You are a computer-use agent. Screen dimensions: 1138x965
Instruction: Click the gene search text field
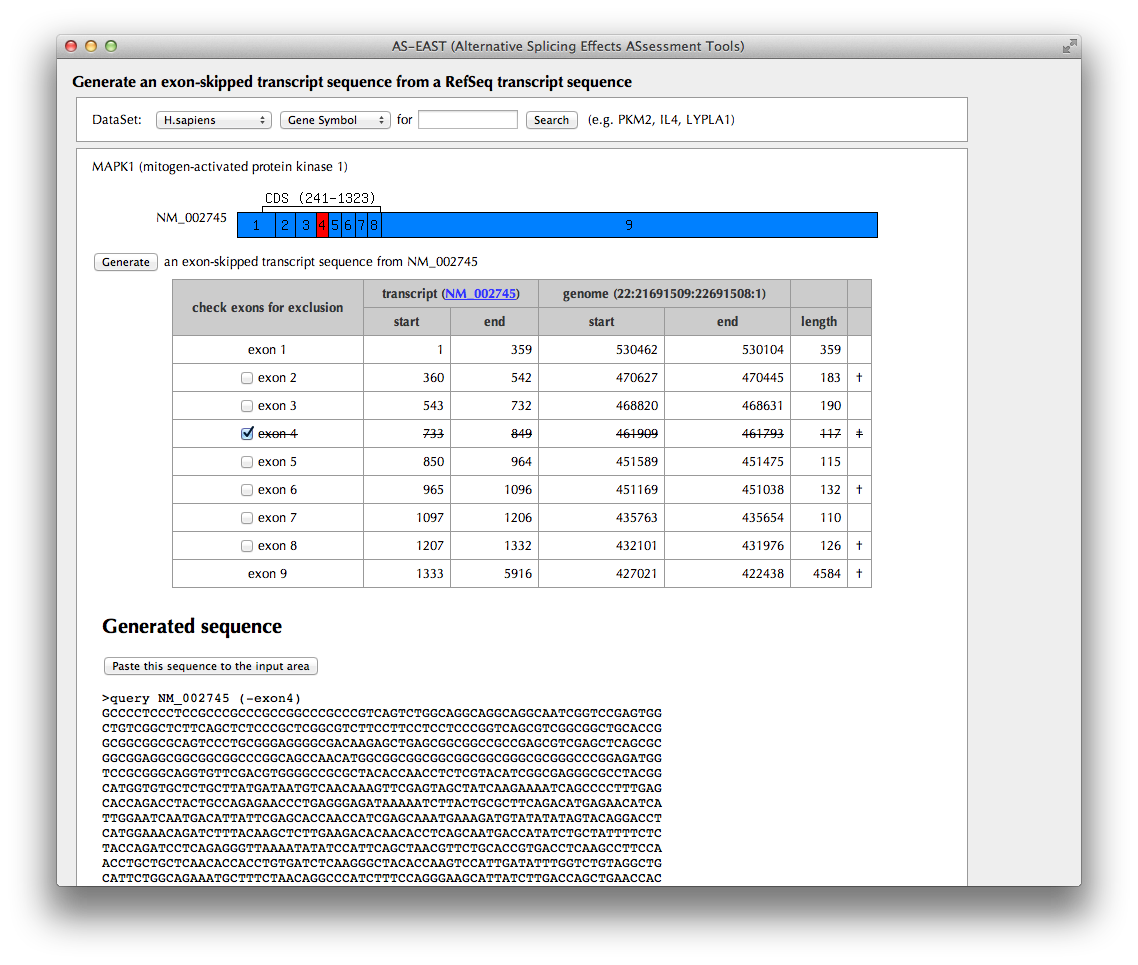467,120
